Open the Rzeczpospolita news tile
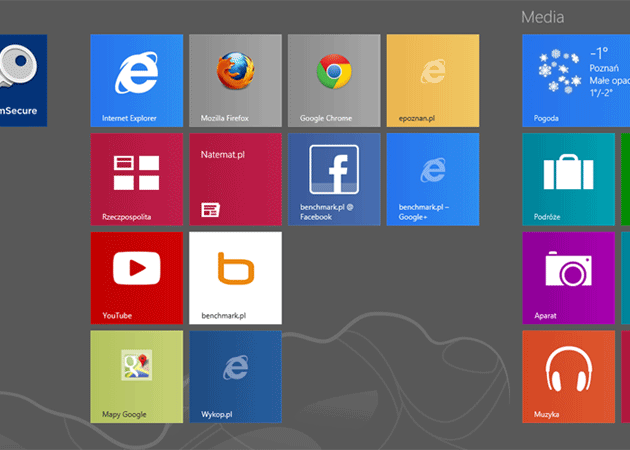The height and width of the screenshot is (450, 630). pos(137,179)
